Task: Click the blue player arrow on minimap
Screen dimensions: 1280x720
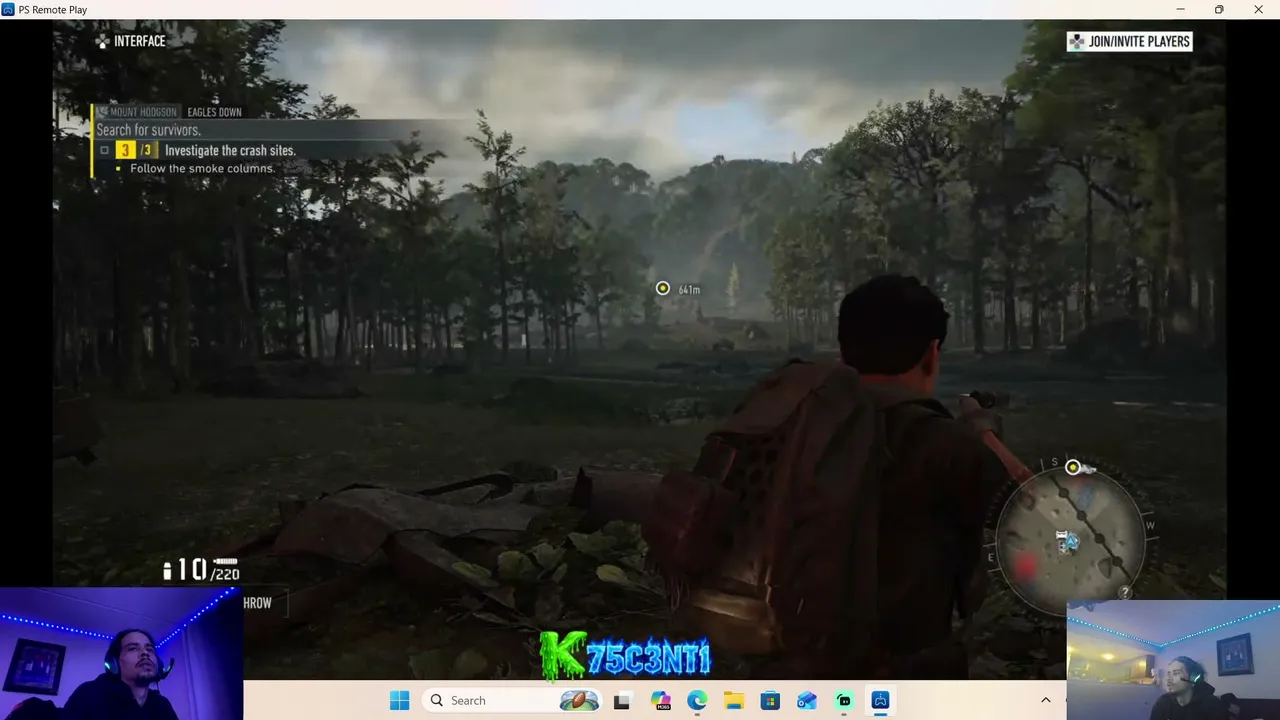Action: tap(1070, 542)
